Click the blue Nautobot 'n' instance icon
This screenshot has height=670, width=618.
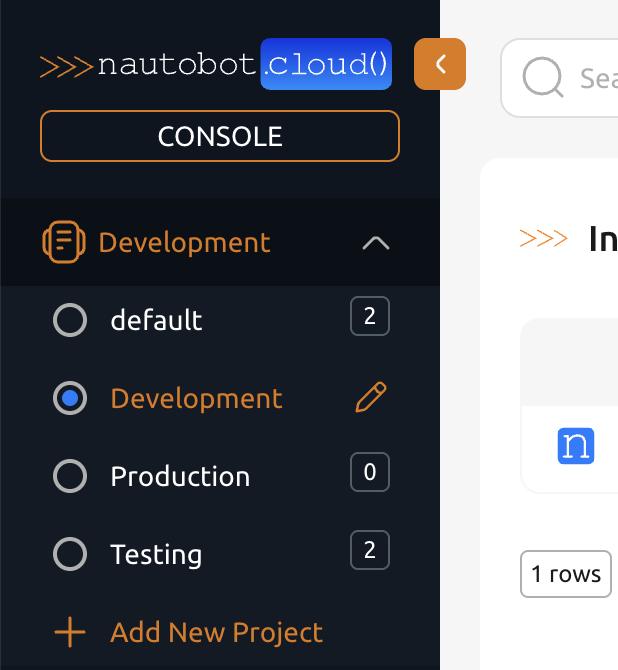coord(576,446)
